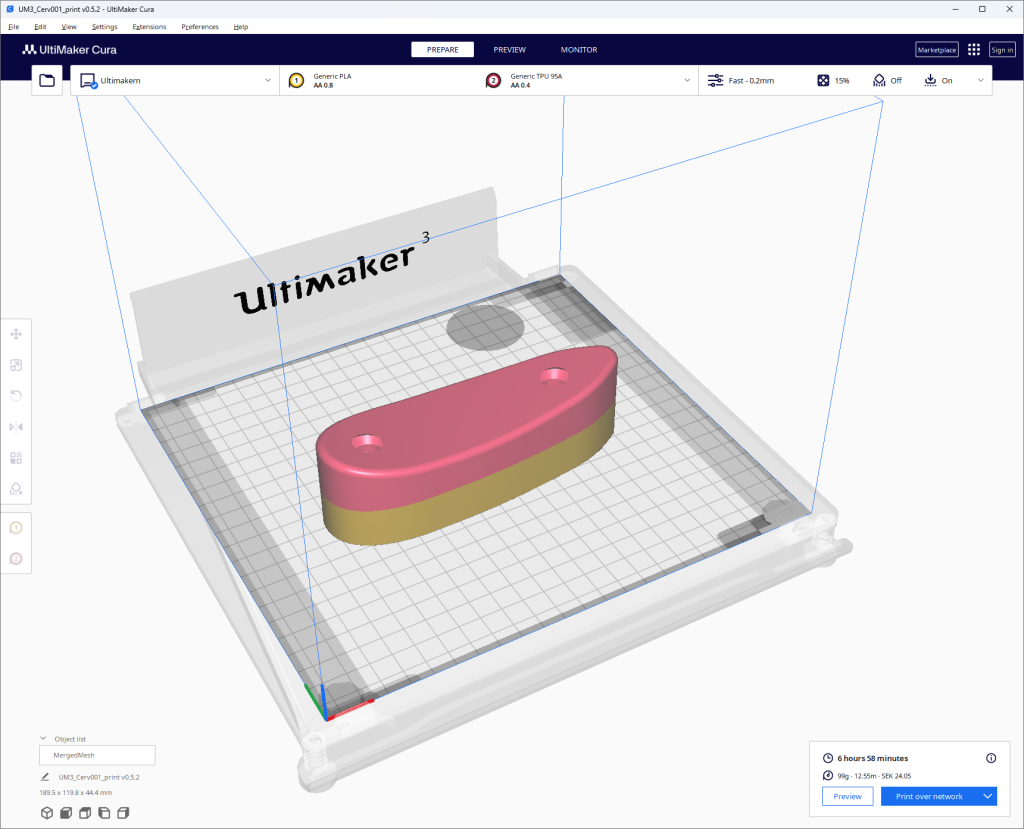Click the print time info icon

point(991,758)
